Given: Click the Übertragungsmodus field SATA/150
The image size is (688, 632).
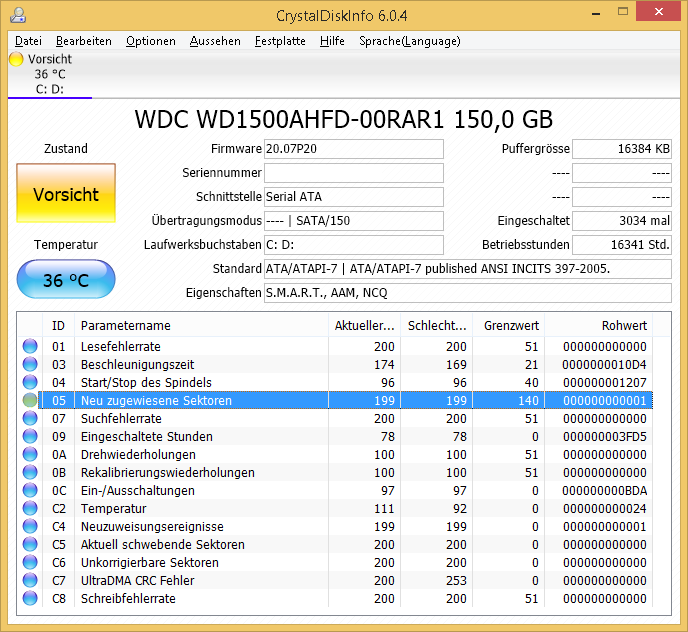Looking at the screenshot, I should pyautogui.click(x=354, y=221).
